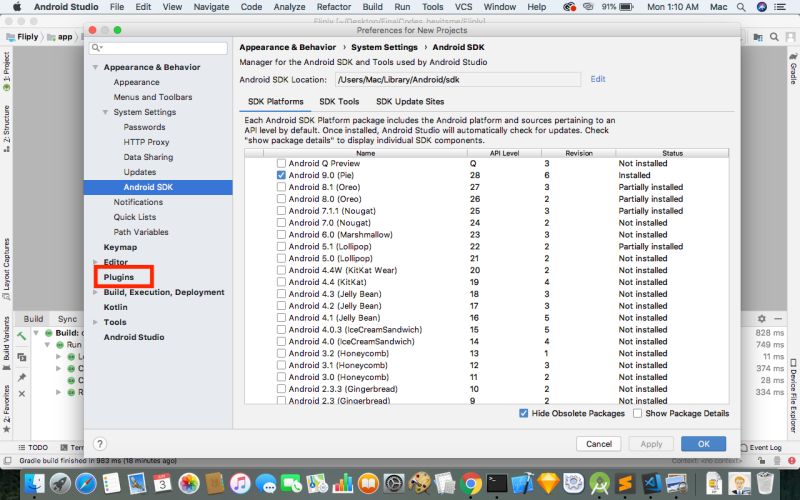800x500 pixels.
Task: Open Sketch from the dock
Action: click(x=548, y=483)
